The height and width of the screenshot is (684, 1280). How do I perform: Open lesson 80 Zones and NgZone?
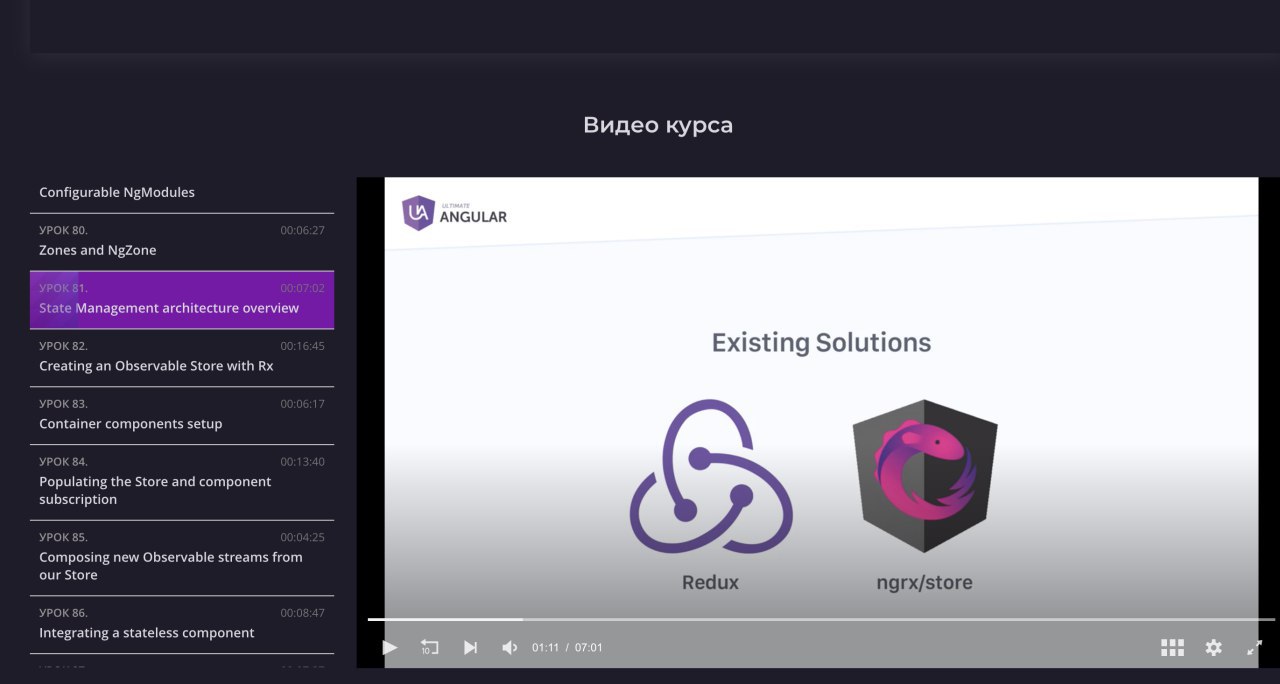182,241
